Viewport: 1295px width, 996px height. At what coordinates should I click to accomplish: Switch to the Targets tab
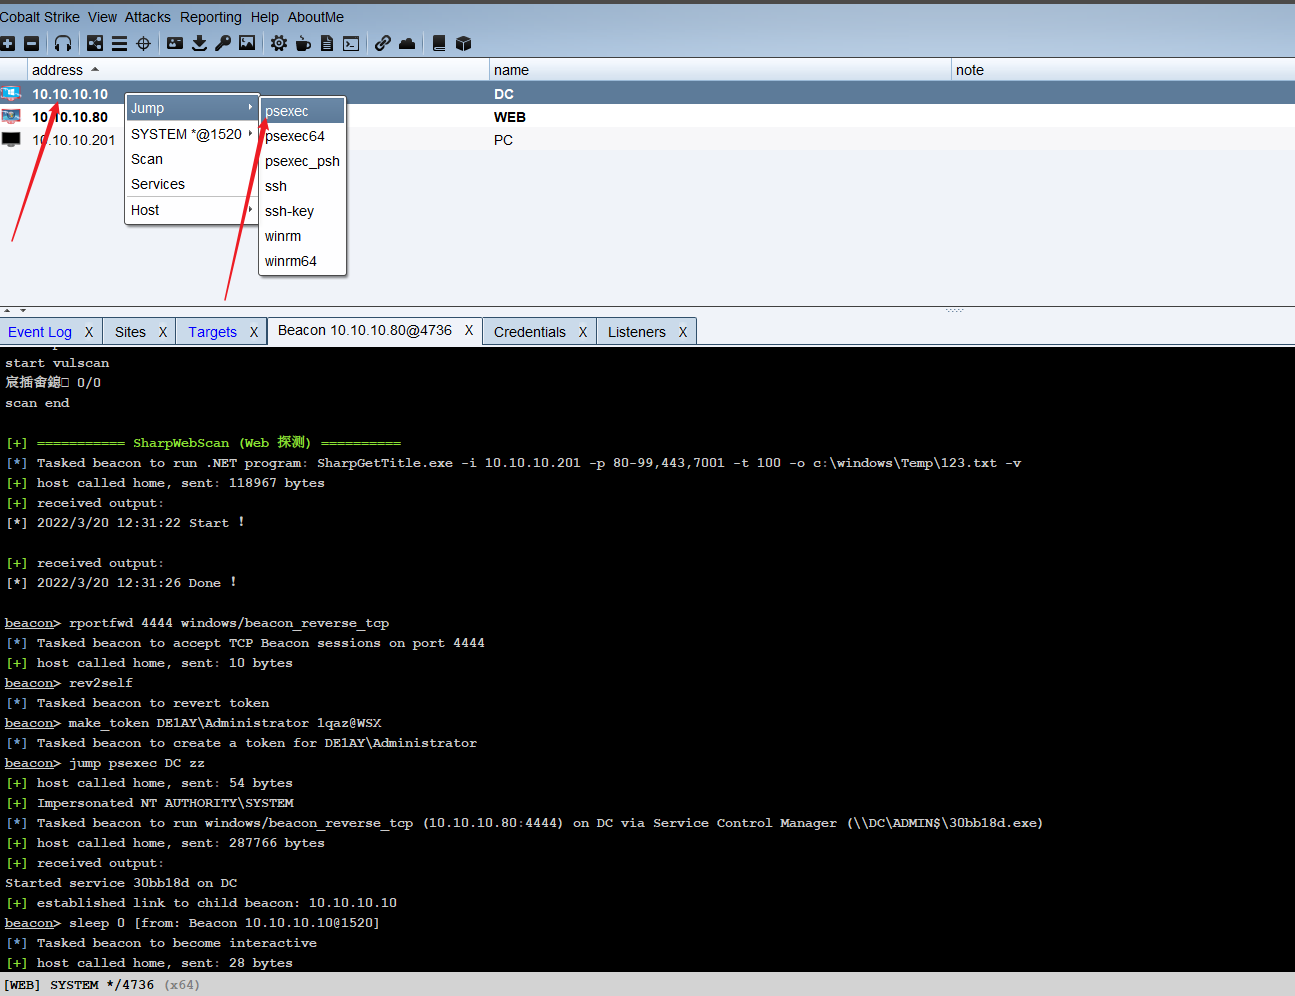click(212, 332)
